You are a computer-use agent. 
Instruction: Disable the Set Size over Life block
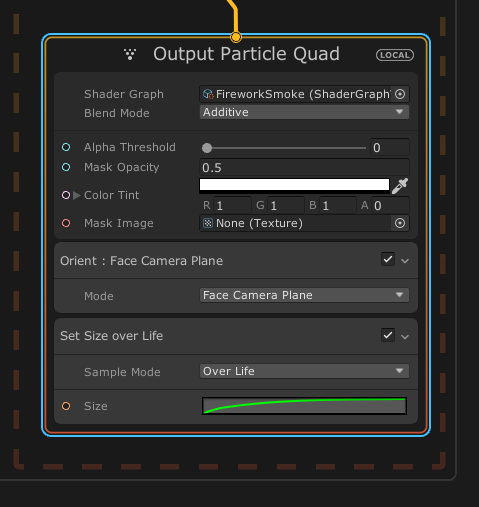[388, 335]
